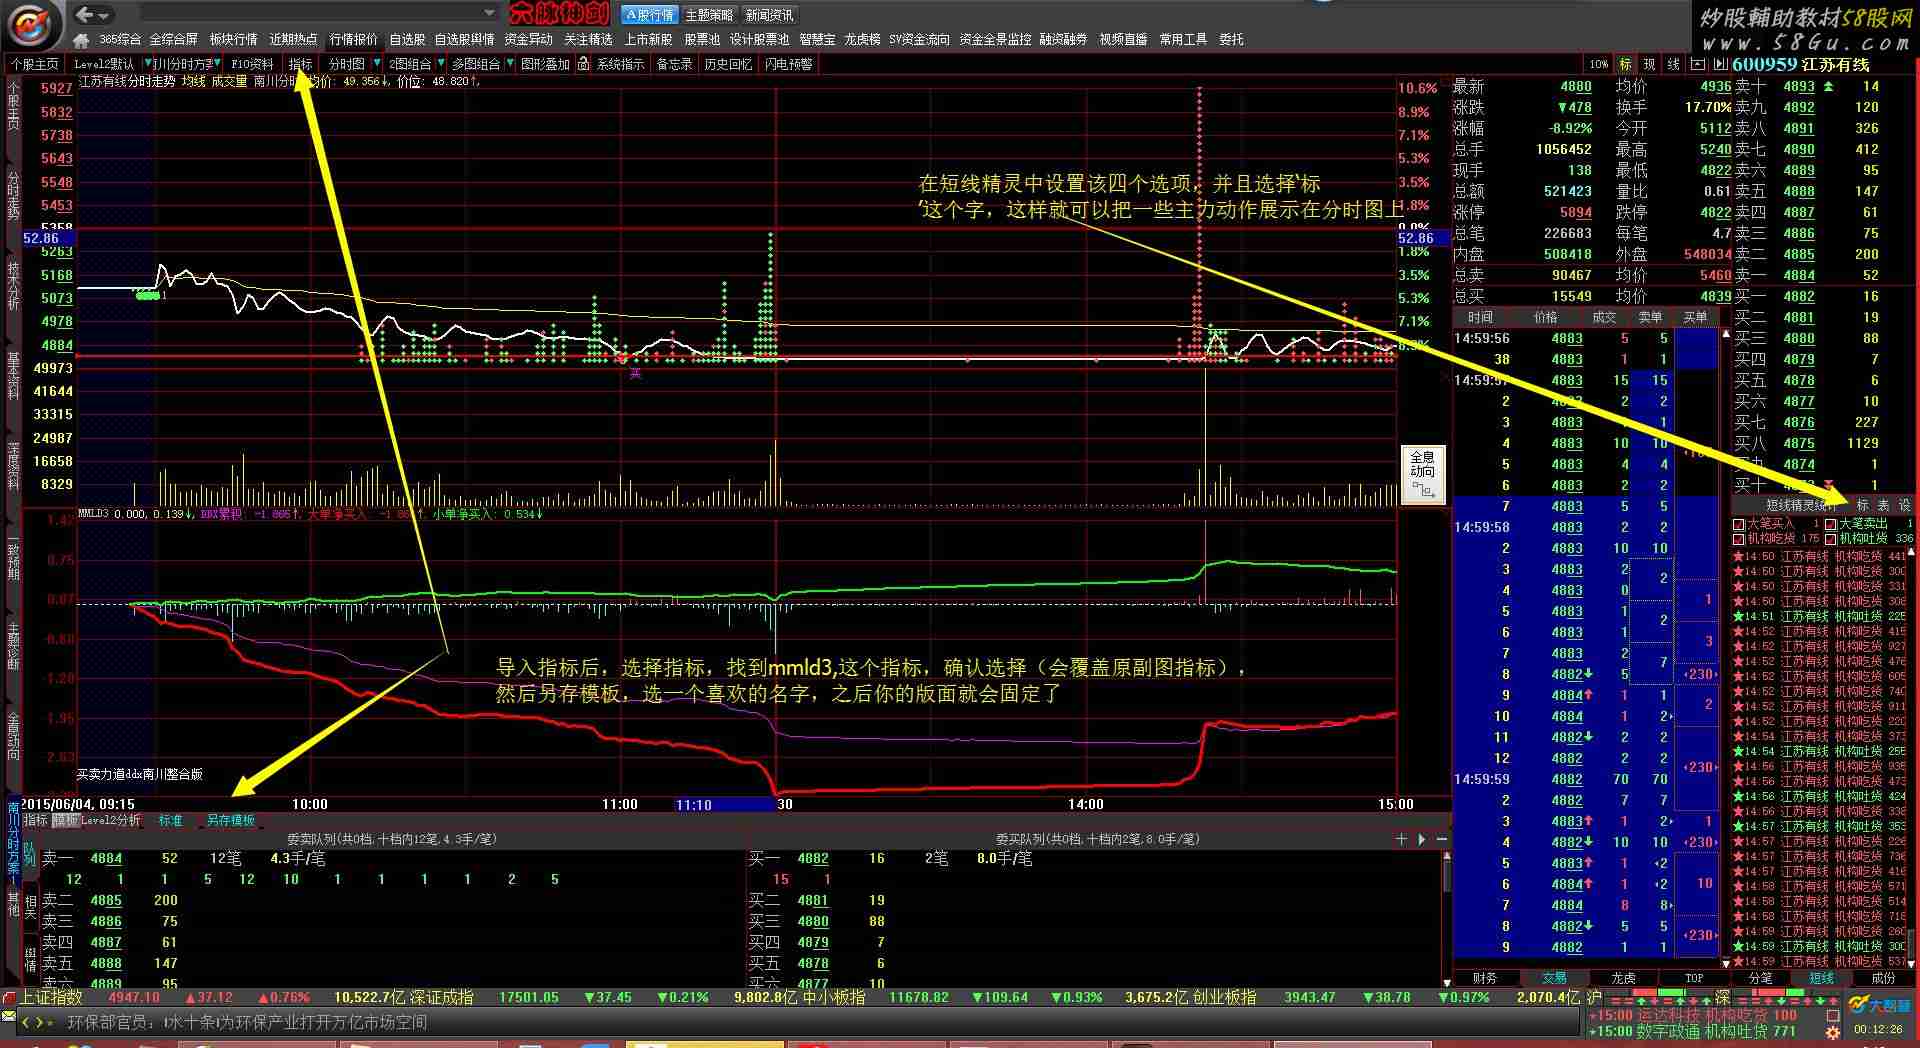1920x1048 pixels.
Task: Add a panel with the plus icon
Action: 1402,839
